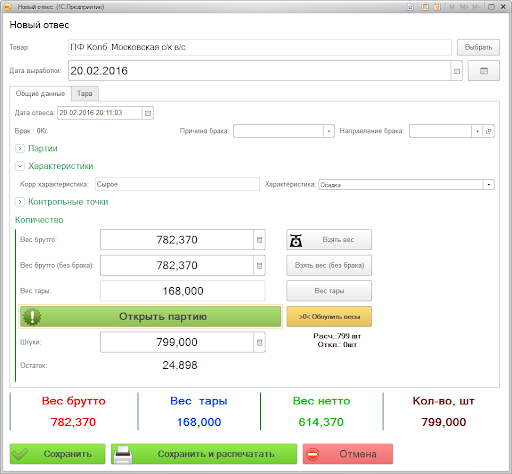Open the Причина брака dropdown
This screenshot has height=474, width=512.
tap(329, 131)
